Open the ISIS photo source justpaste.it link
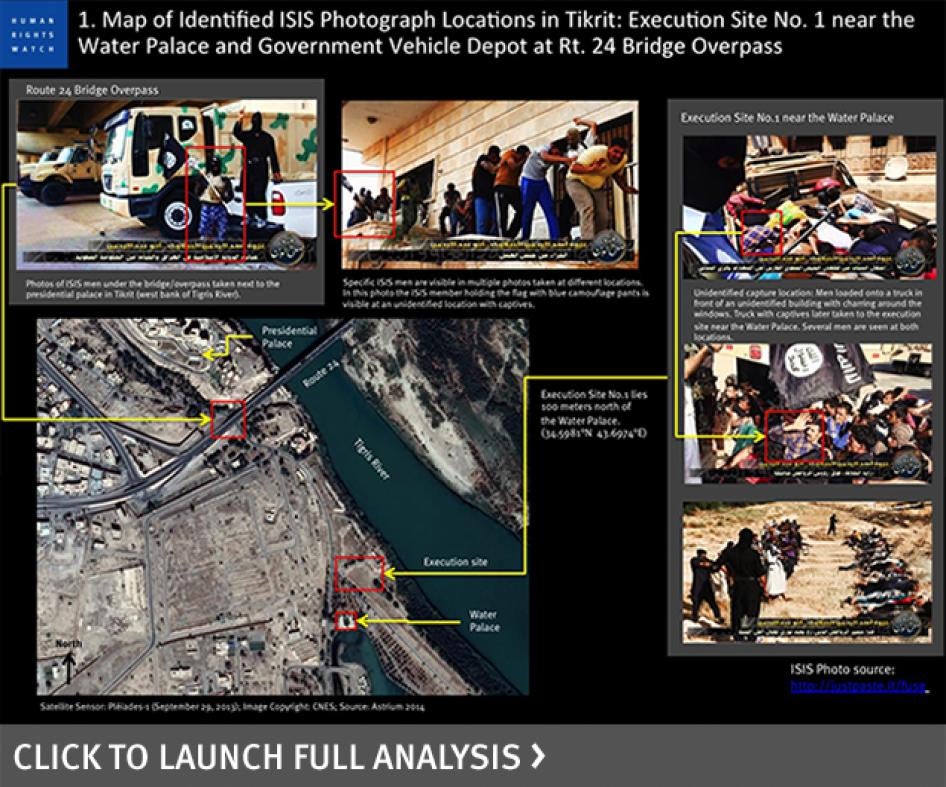This screenshot has width=946, height=787. (x=858, y=687)
